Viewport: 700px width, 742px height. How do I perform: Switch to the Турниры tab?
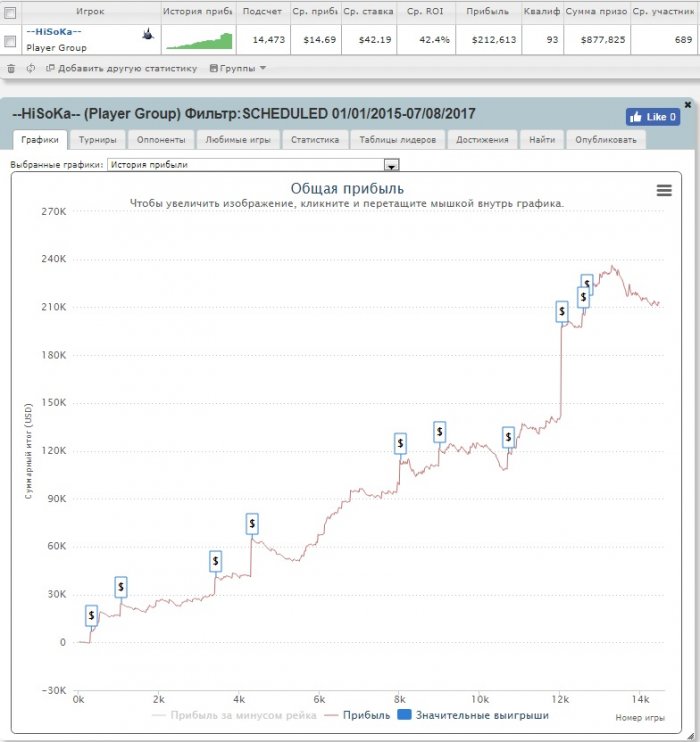click(x=97, y=140)
